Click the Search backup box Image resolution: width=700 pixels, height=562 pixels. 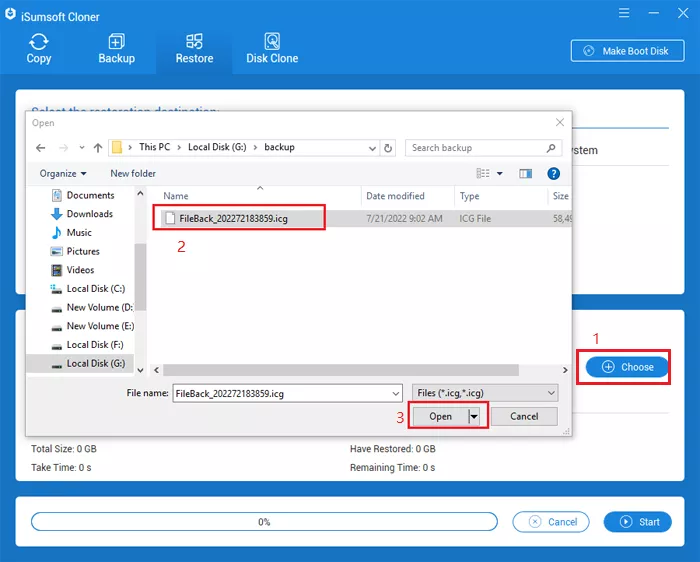coord(478,148)
